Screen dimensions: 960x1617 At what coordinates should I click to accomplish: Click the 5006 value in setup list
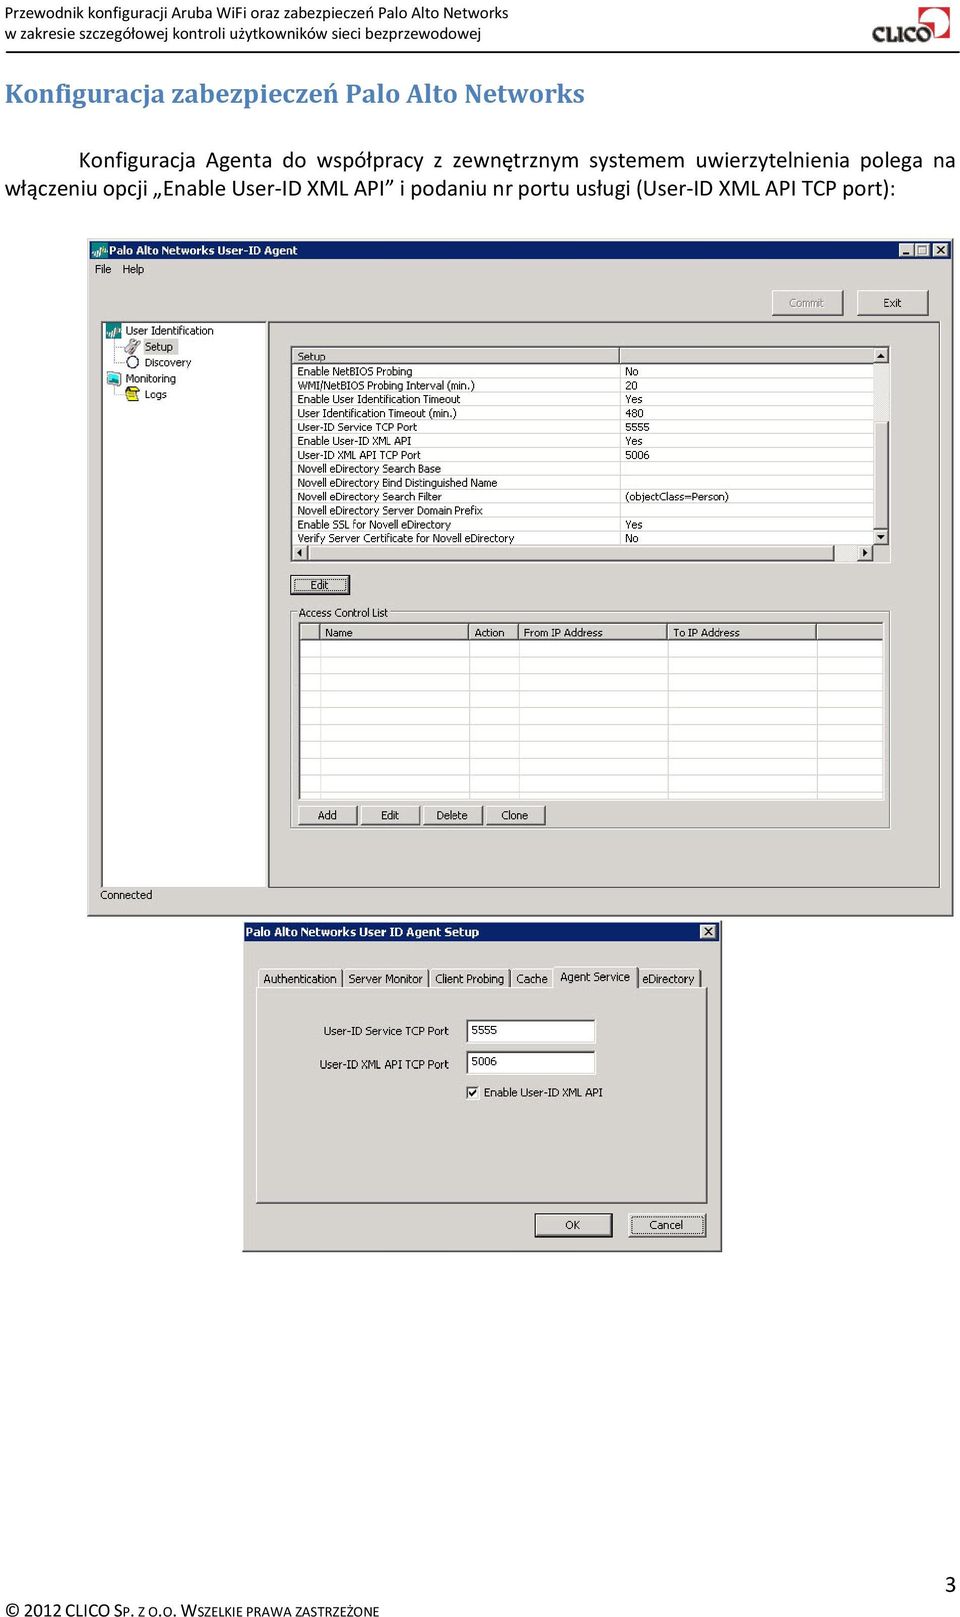pos(637,455)
